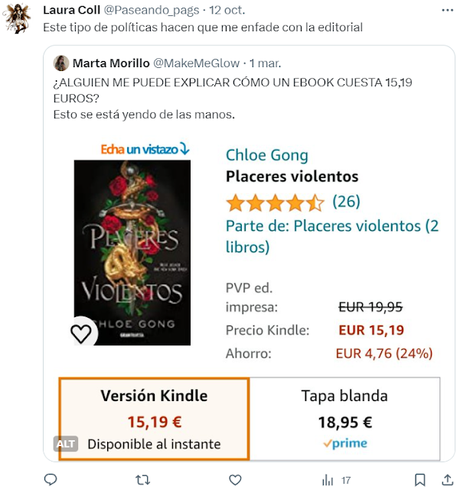Image resolution: width=460 pixels, height=489 pixels.
Task: Select the Versión Kindle format tab
Action: click(x=154, y=419)
